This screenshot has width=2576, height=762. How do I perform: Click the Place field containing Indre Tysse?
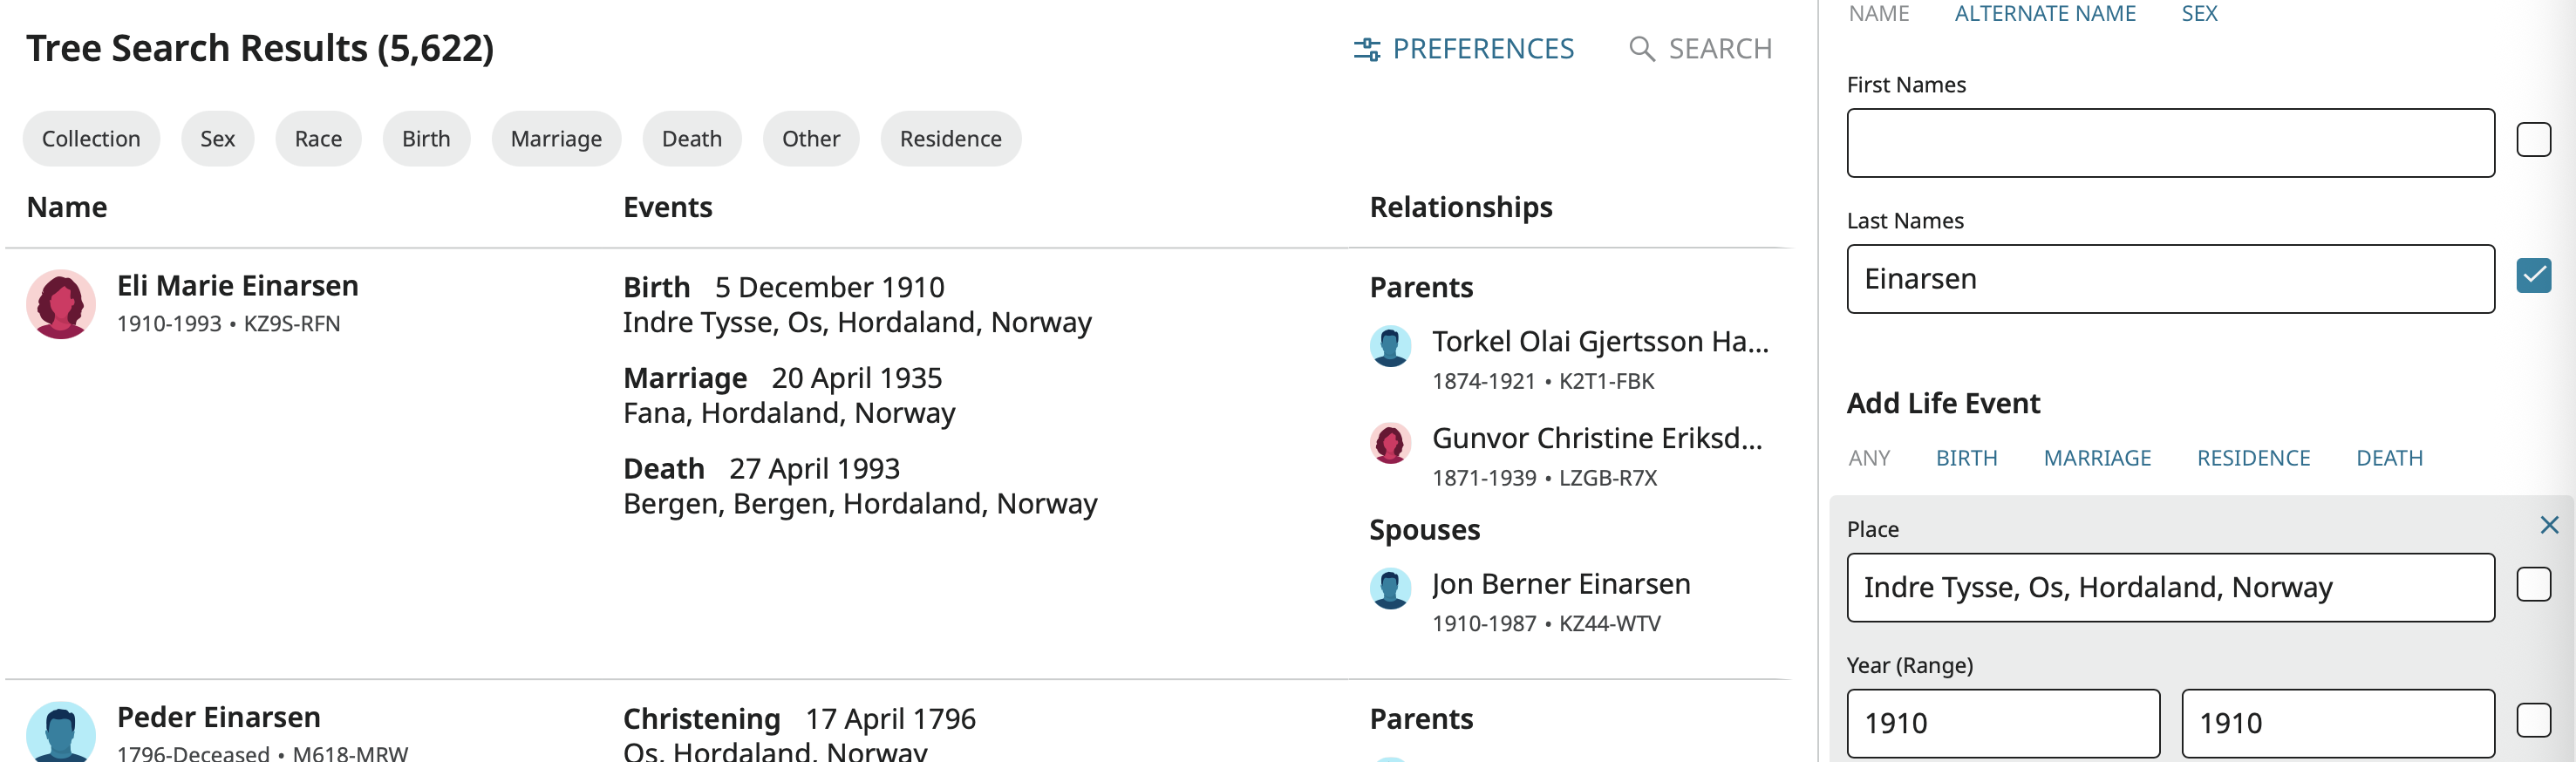[x=2170, y=587]
